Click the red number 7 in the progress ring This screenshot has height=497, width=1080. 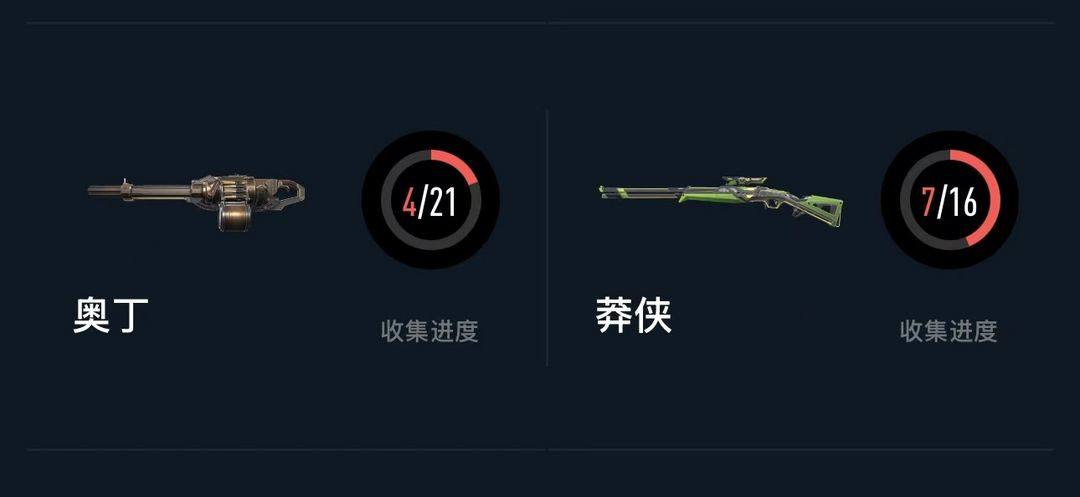click(x=928, y=202)
